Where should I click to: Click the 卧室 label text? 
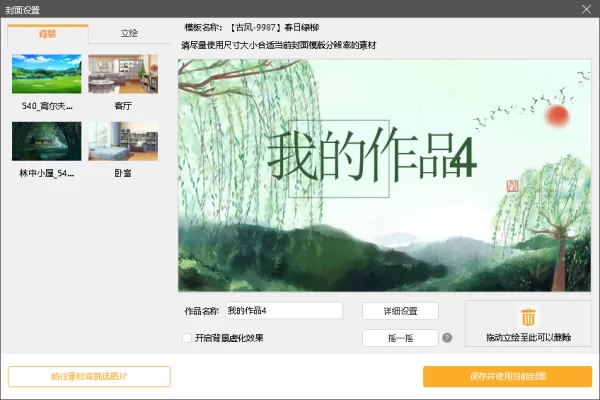123,173
